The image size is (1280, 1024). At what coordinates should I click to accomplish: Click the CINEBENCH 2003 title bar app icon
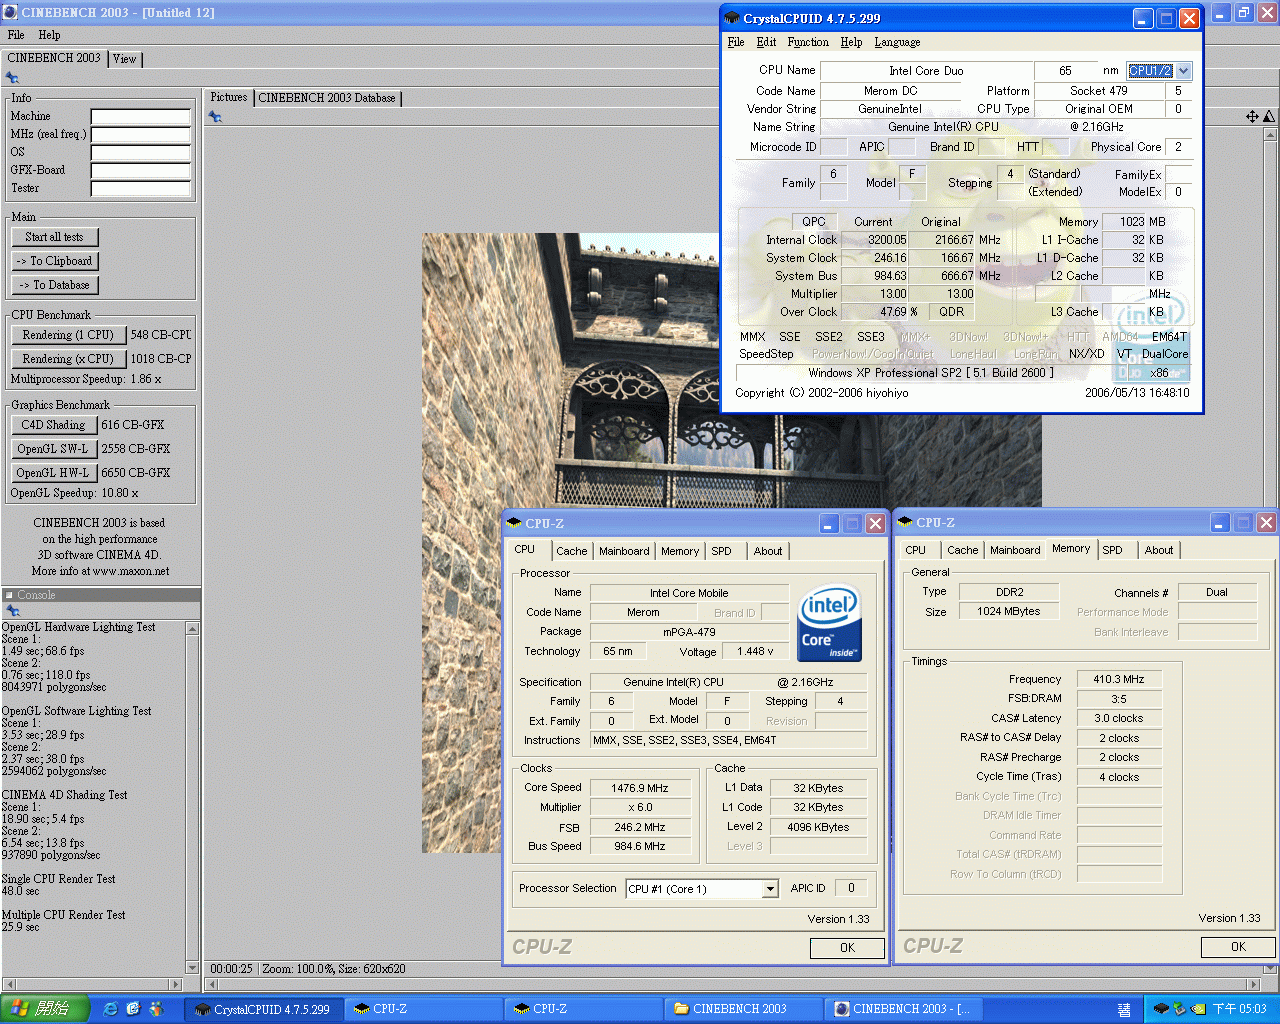coord(10,12)
